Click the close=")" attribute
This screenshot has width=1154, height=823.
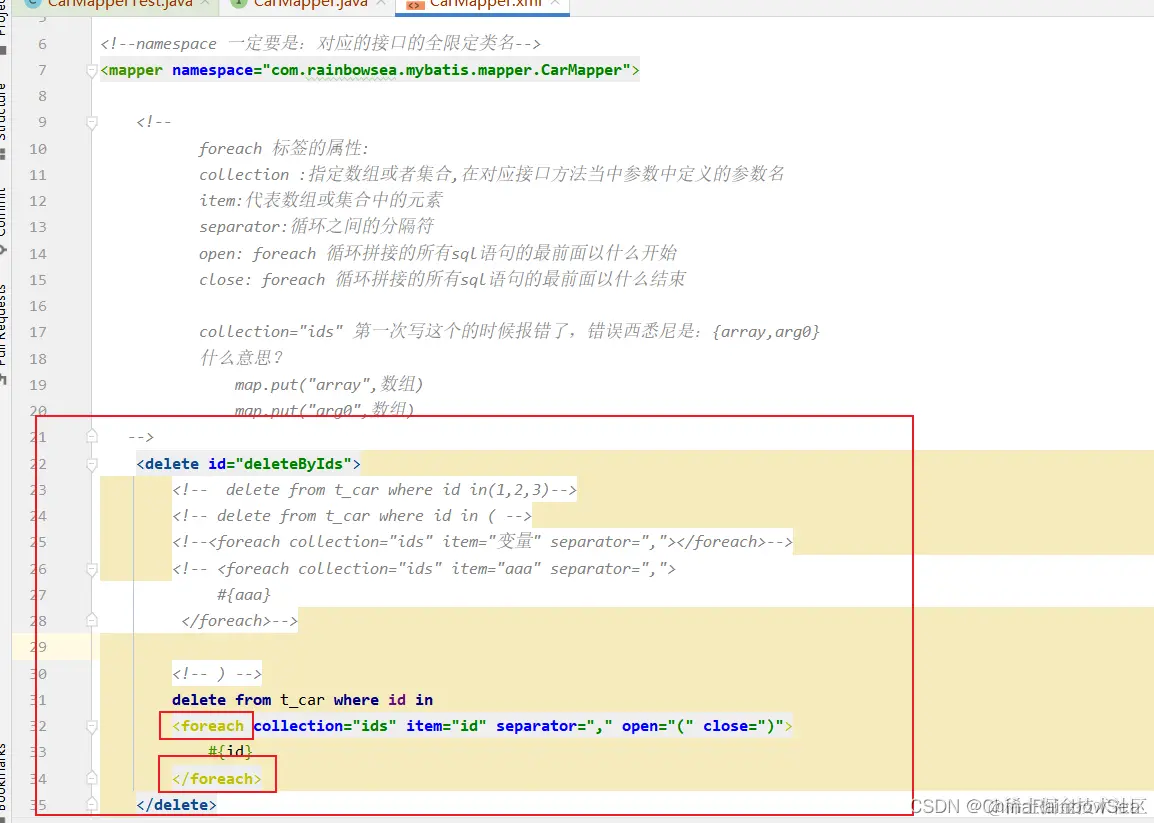[x=743, y=726]
